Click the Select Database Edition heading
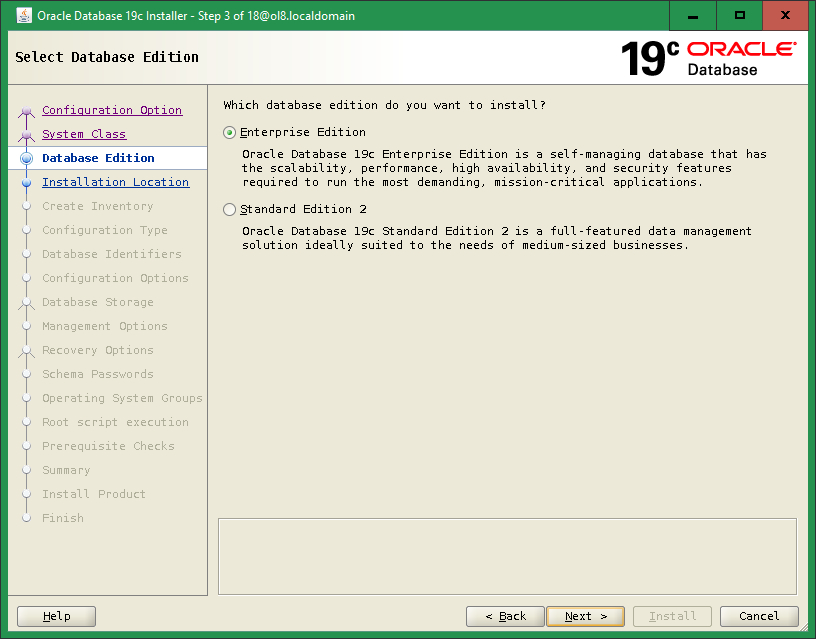The image size is (816, 639). [107, 57]
